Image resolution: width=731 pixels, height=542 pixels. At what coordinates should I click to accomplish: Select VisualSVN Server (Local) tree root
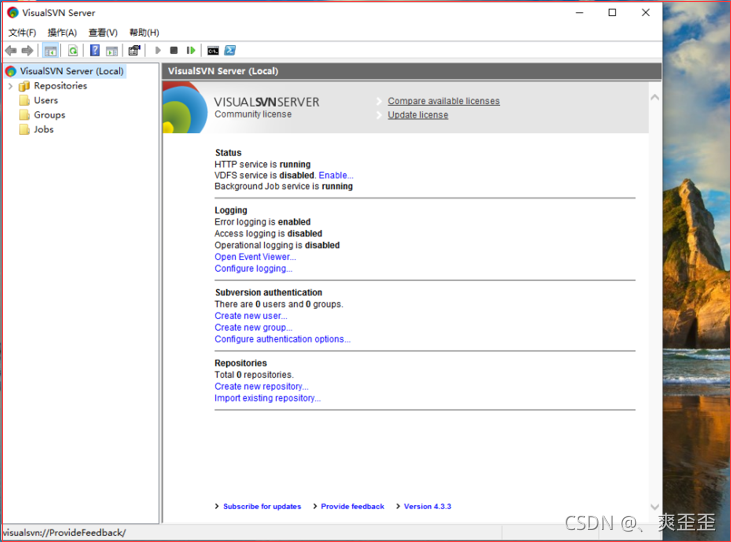click(71, 71)
